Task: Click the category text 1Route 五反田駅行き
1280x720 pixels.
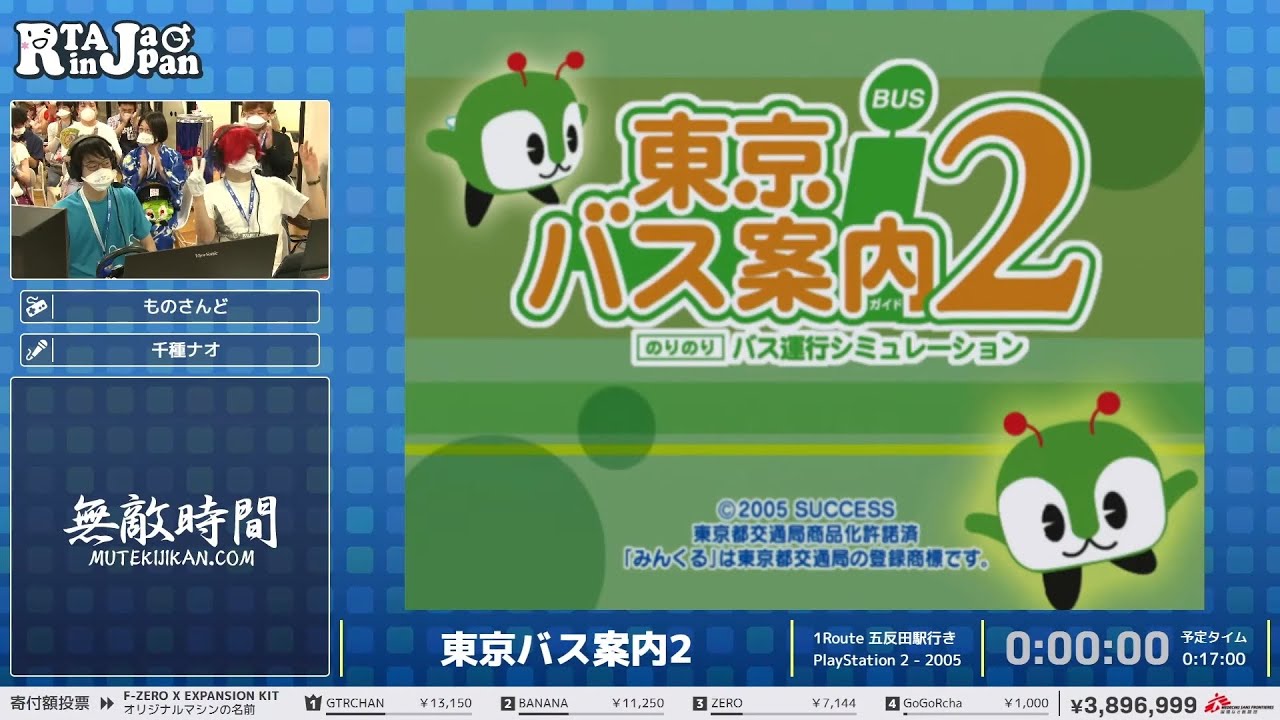Action: pos(884,638)
